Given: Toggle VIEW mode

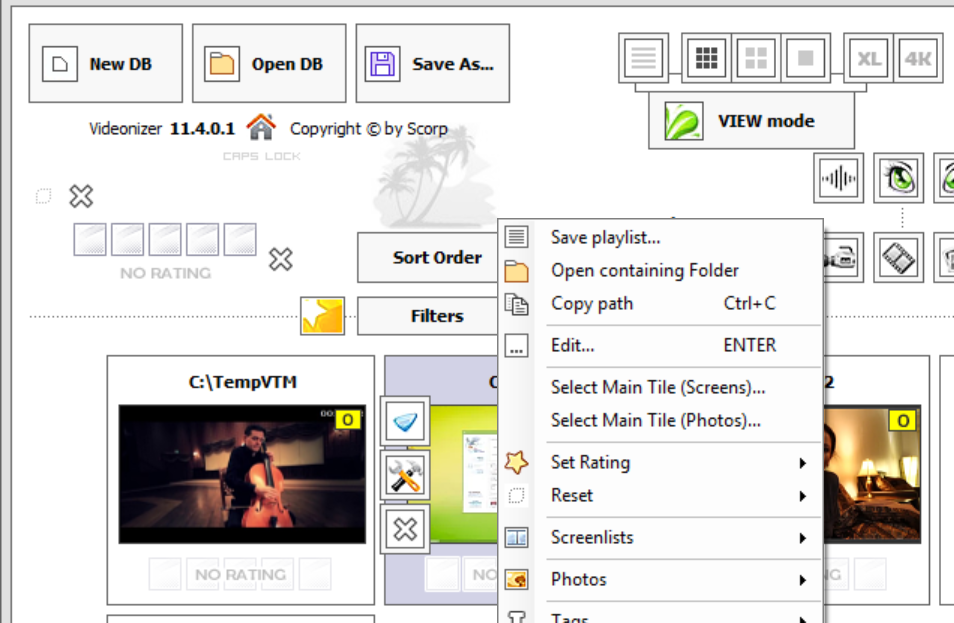Looking at the screenshot, I should tap(751, 121).
